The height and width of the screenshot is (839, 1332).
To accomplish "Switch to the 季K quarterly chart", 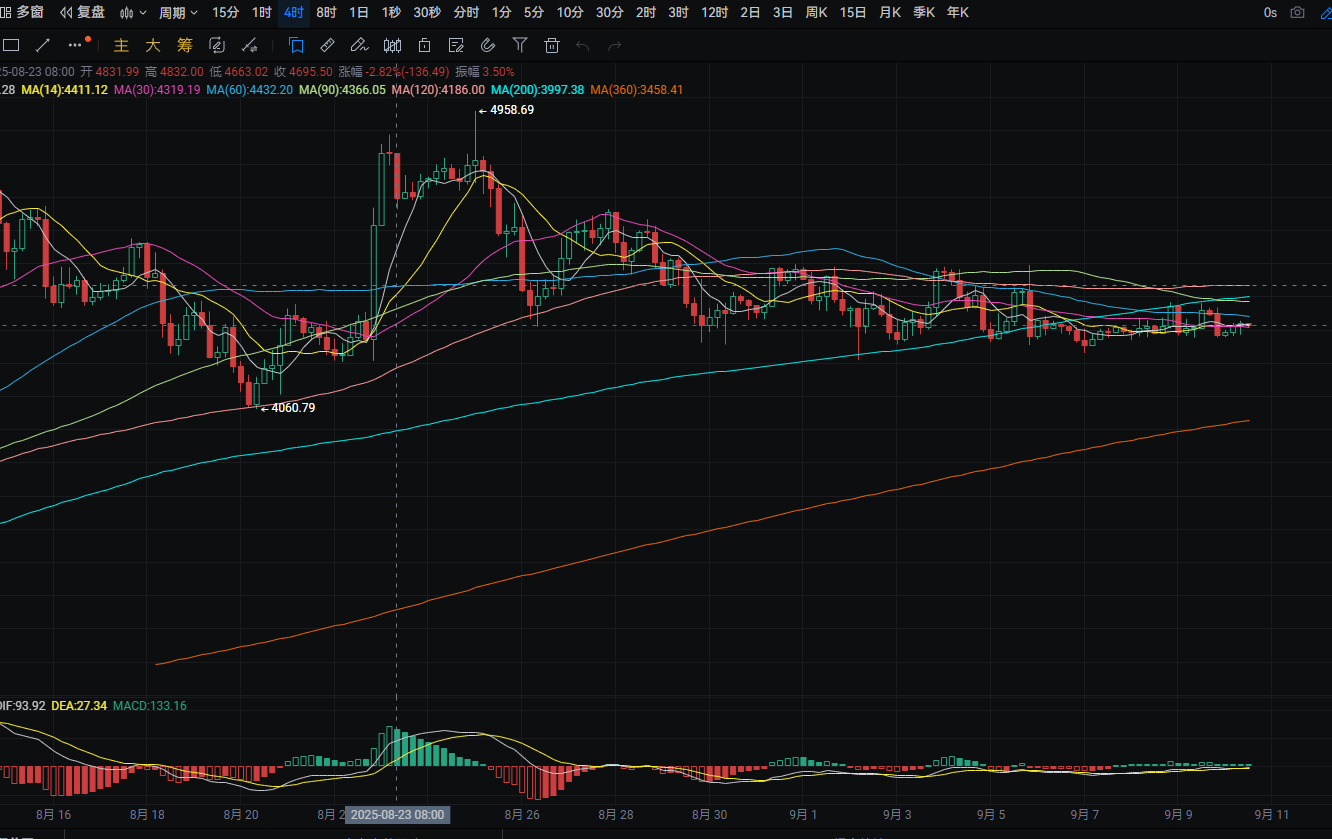I will (924, 13).
